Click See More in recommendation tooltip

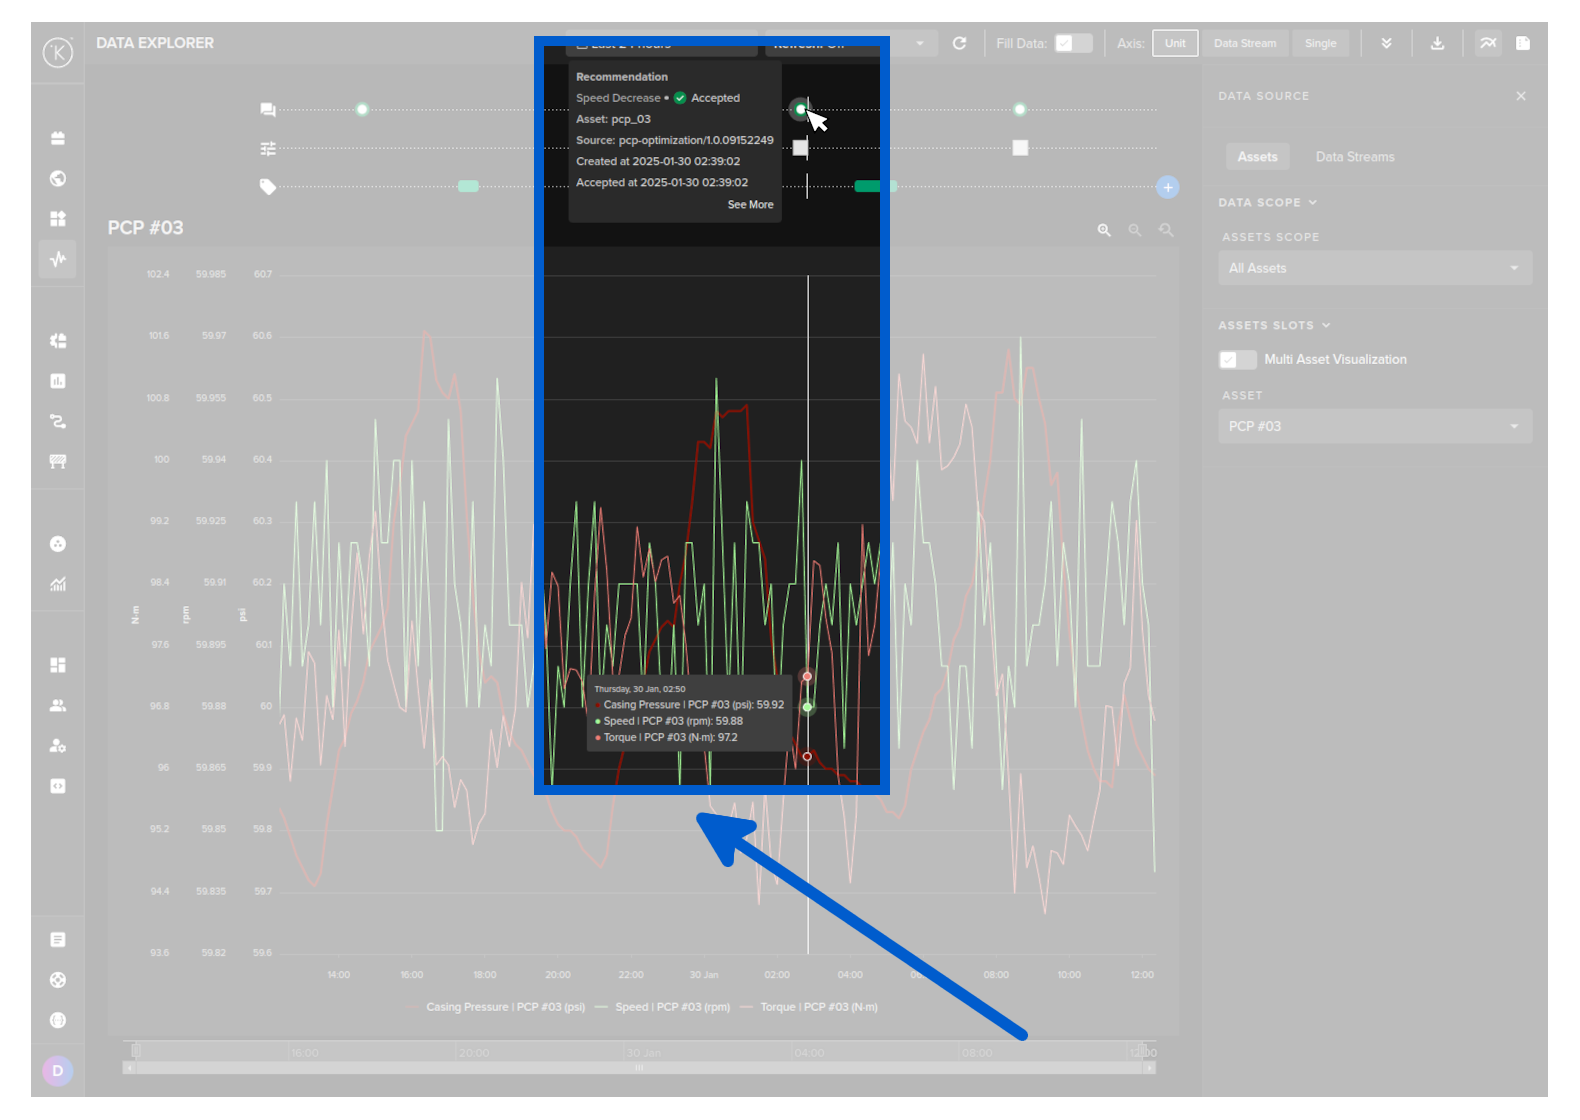point(750,204)
